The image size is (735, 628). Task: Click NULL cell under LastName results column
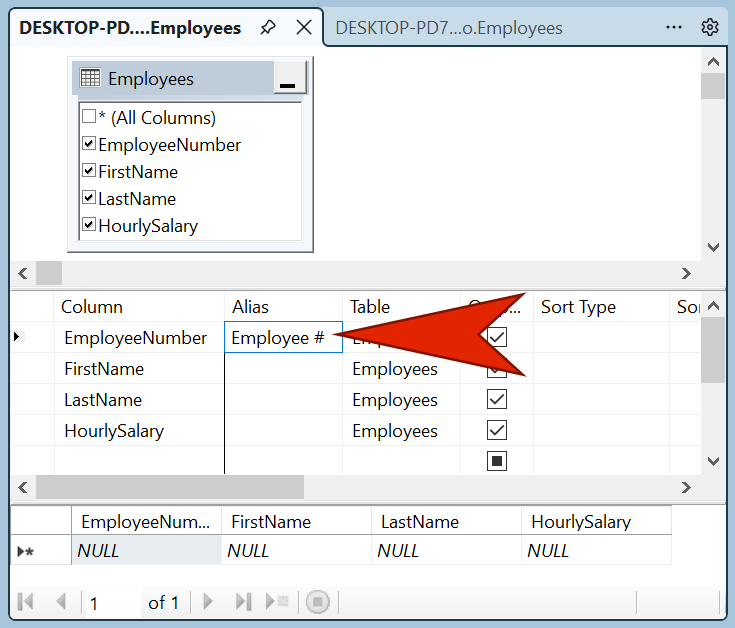pos(446,550)
